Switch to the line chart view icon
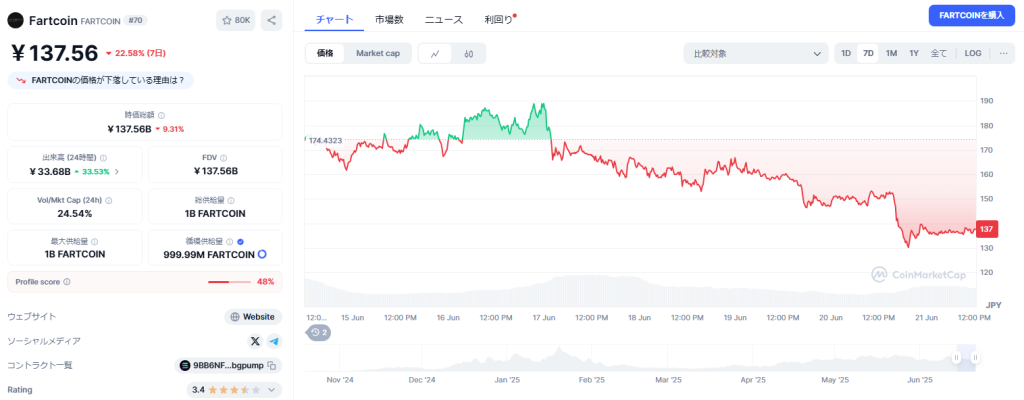Screen dimensions: 1024x400 pos(435,53)
